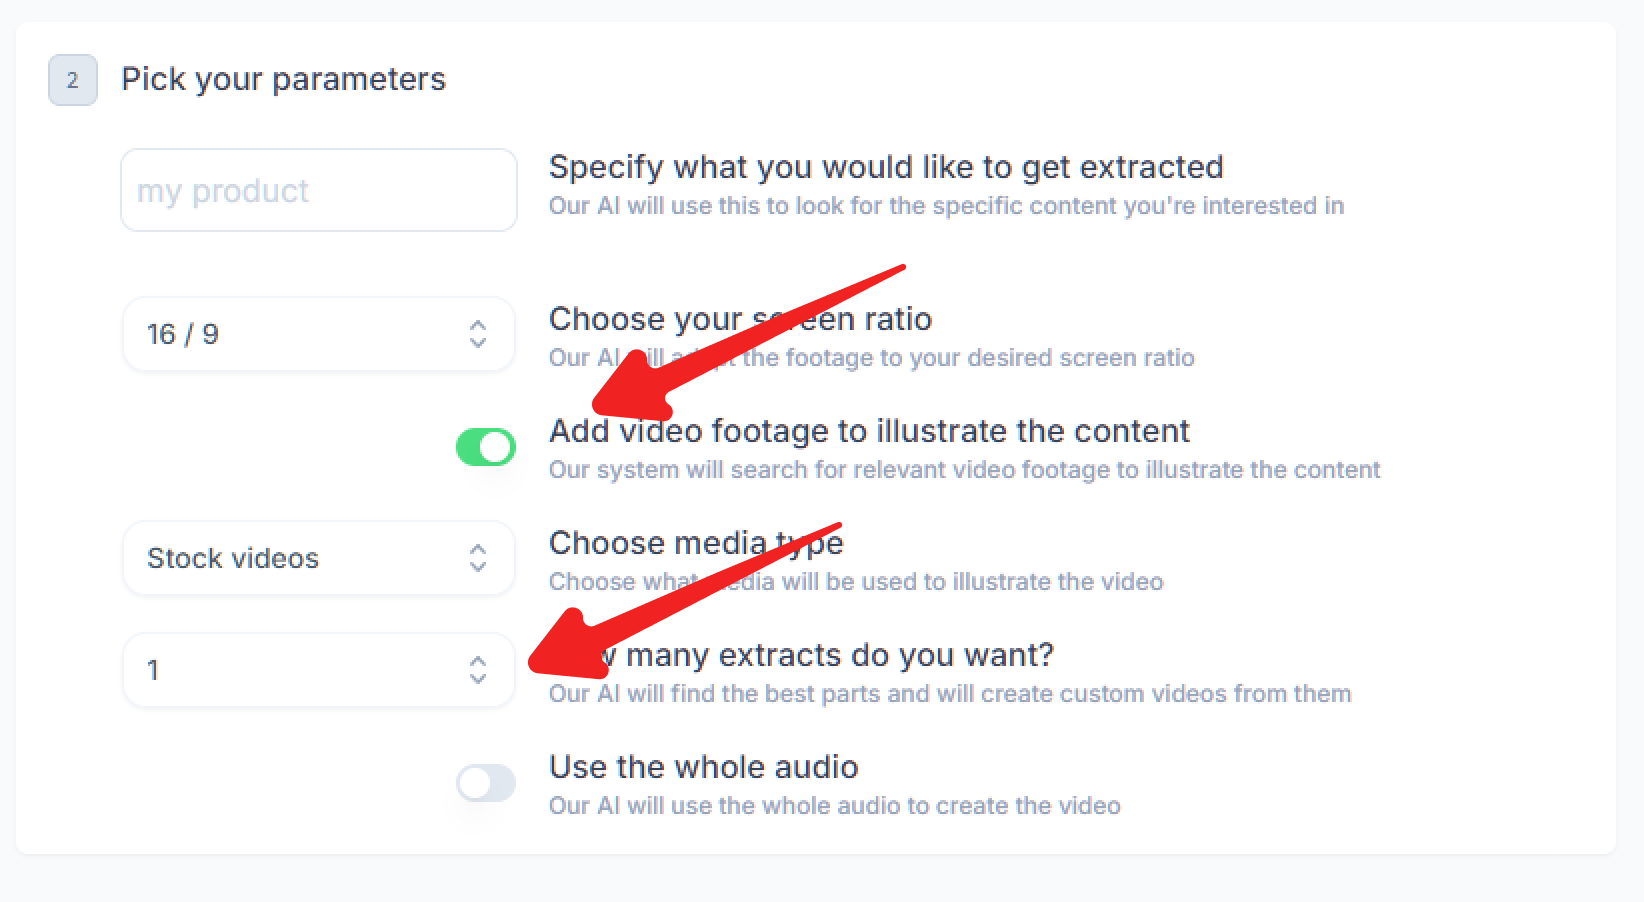
Task: Disable the add video footage toggle
Action: pos(486,447)
